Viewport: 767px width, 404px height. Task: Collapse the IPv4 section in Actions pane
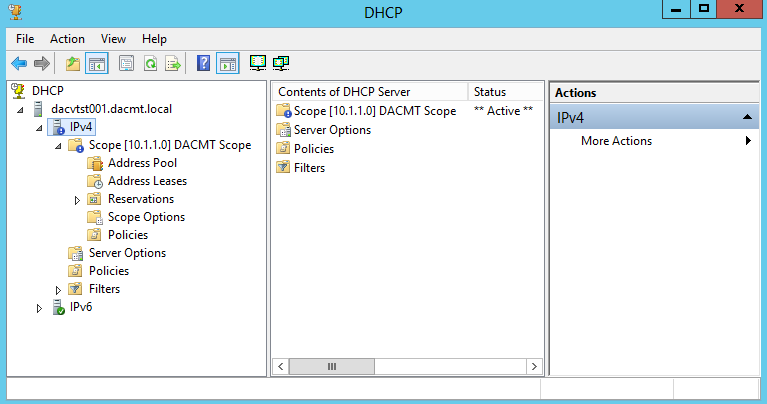[747, 117]
